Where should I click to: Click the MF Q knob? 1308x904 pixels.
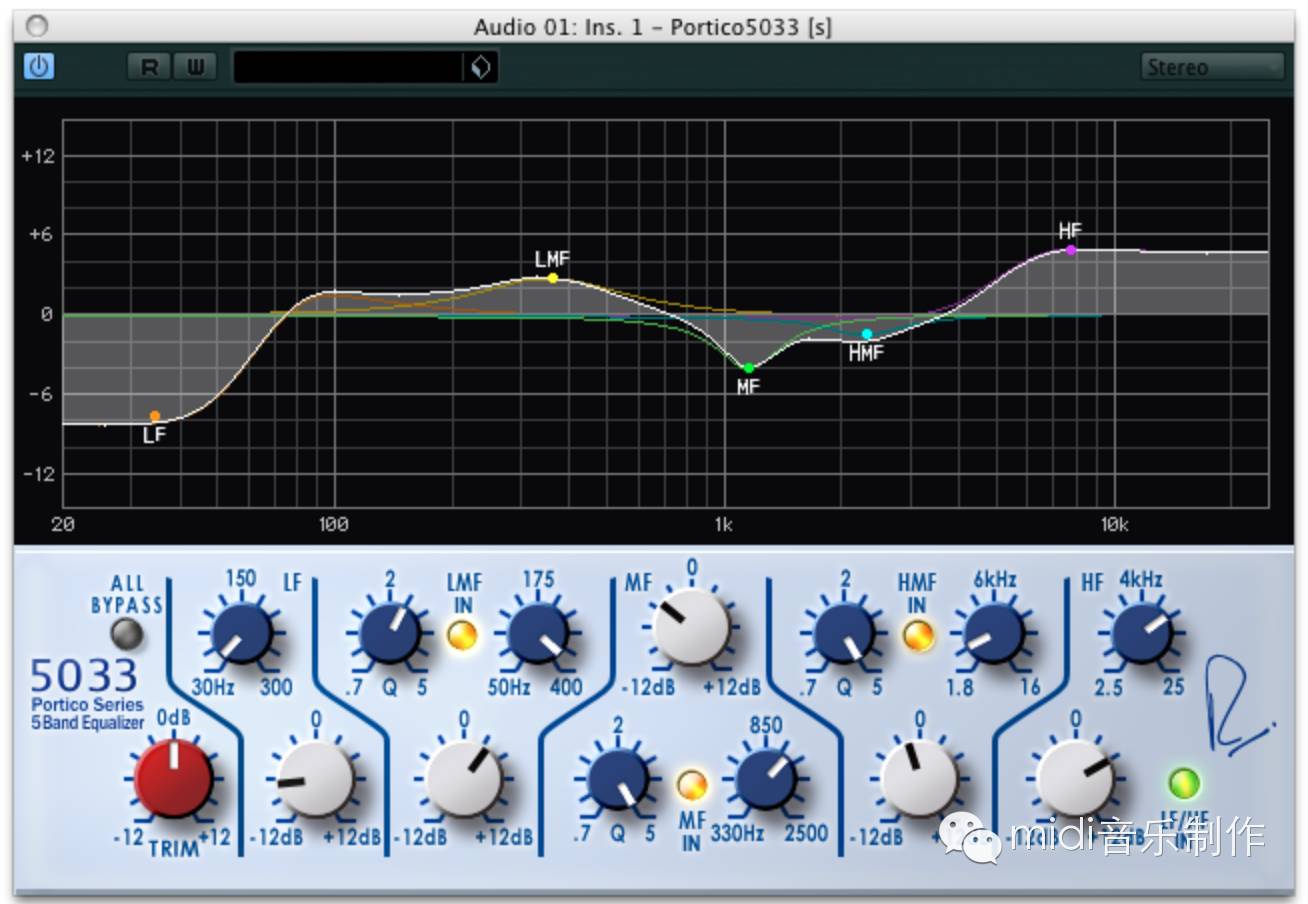click(x=619, y=780)
